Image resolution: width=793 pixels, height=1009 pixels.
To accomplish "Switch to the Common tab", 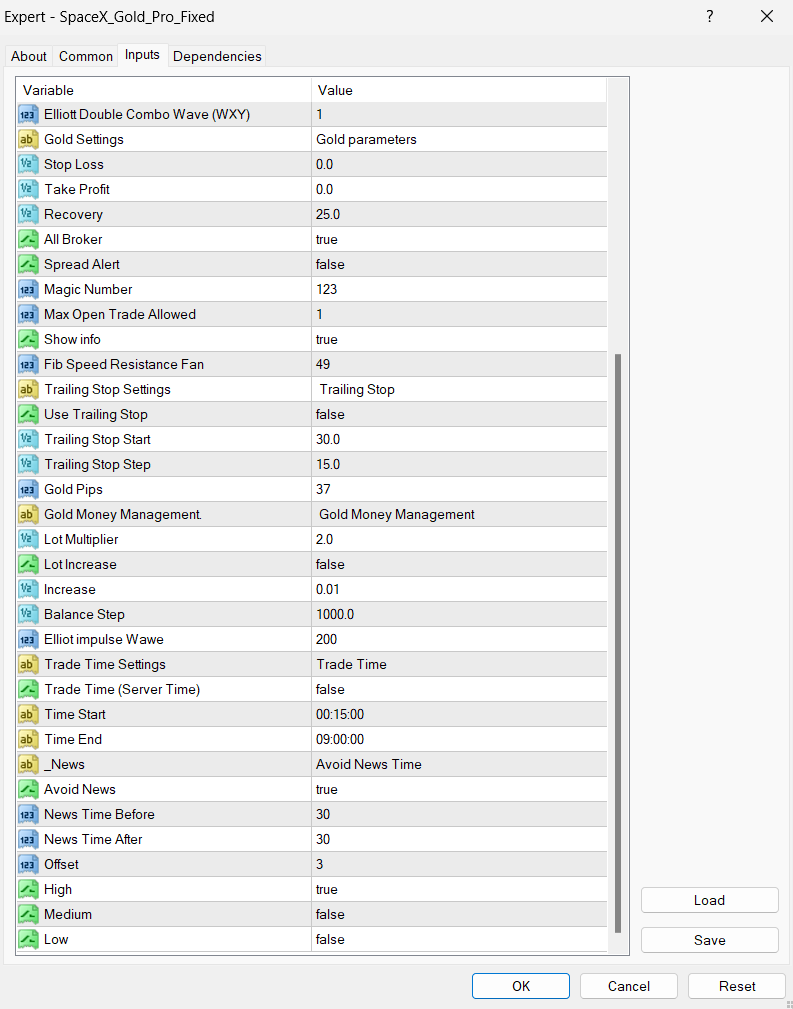I will (86, 56).
